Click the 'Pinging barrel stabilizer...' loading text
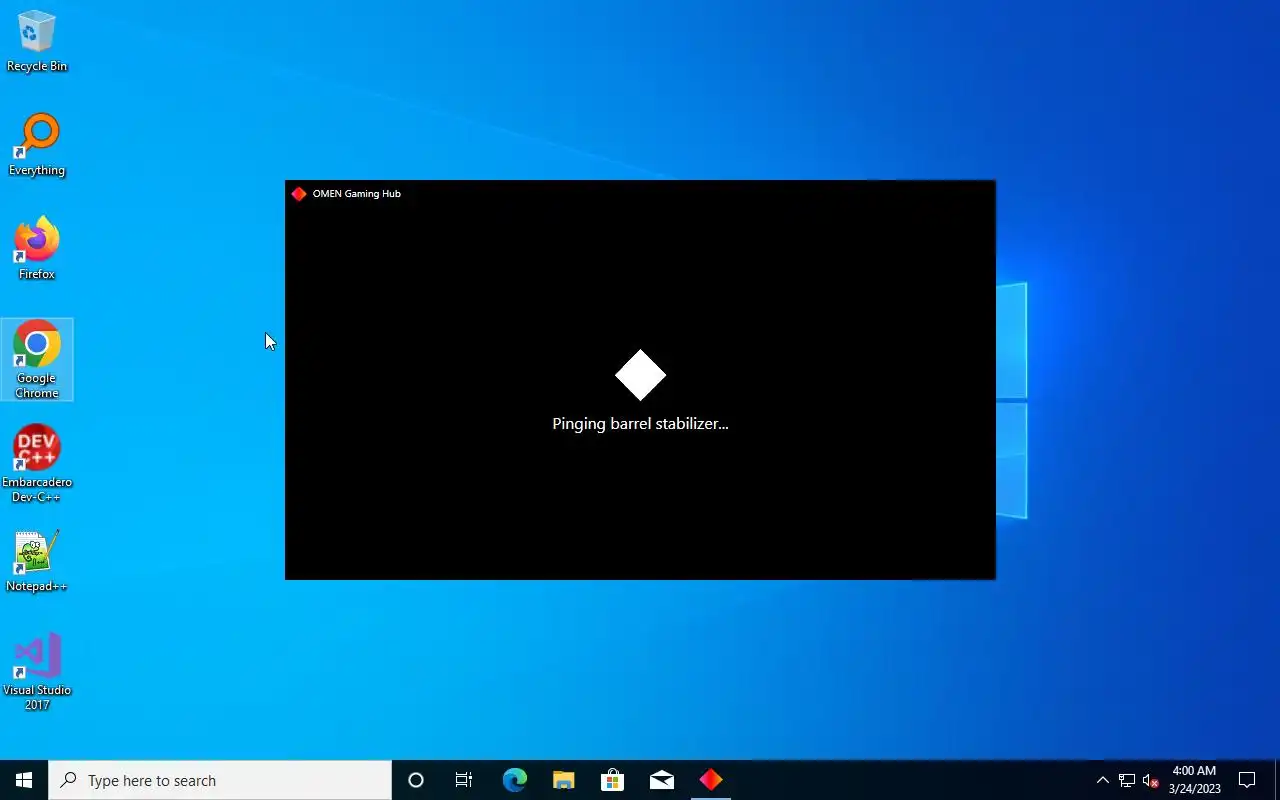1280x800 pixels. tap(640, 424)
